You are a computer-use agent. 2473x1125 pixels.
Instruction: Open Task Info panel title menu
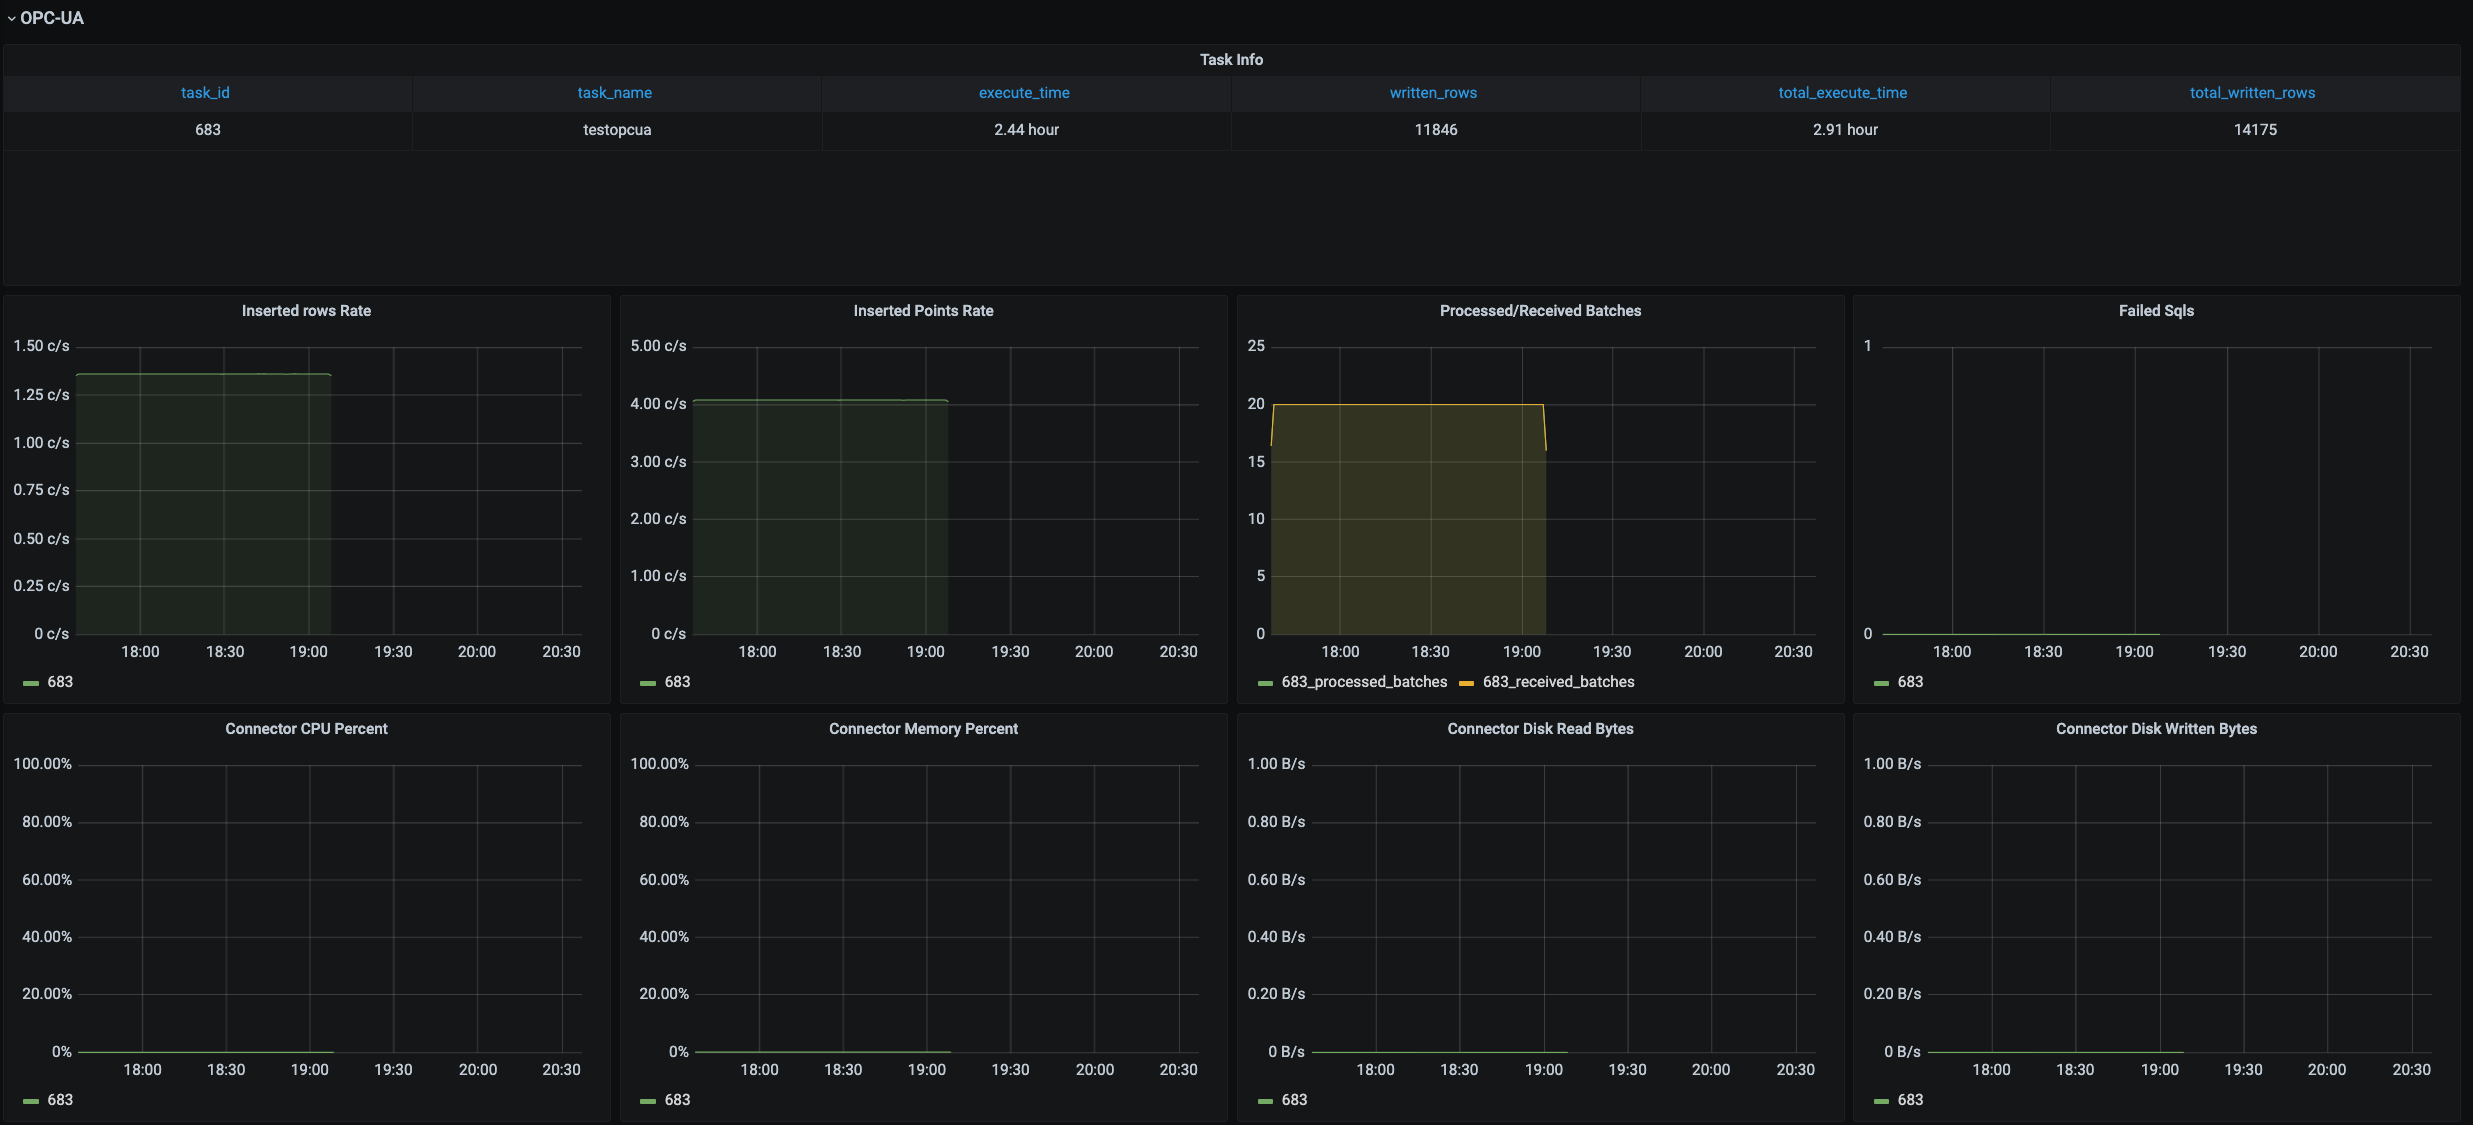pos(1231,60)
